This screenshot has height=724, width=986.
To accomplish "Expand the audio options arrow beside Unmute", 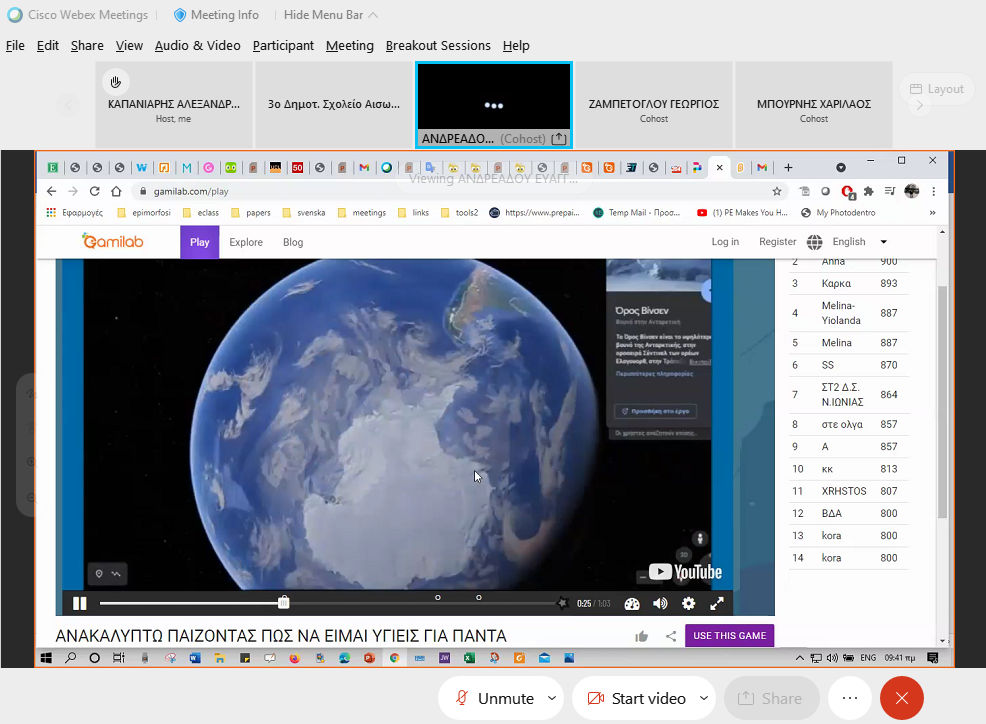I will point(551,698).
